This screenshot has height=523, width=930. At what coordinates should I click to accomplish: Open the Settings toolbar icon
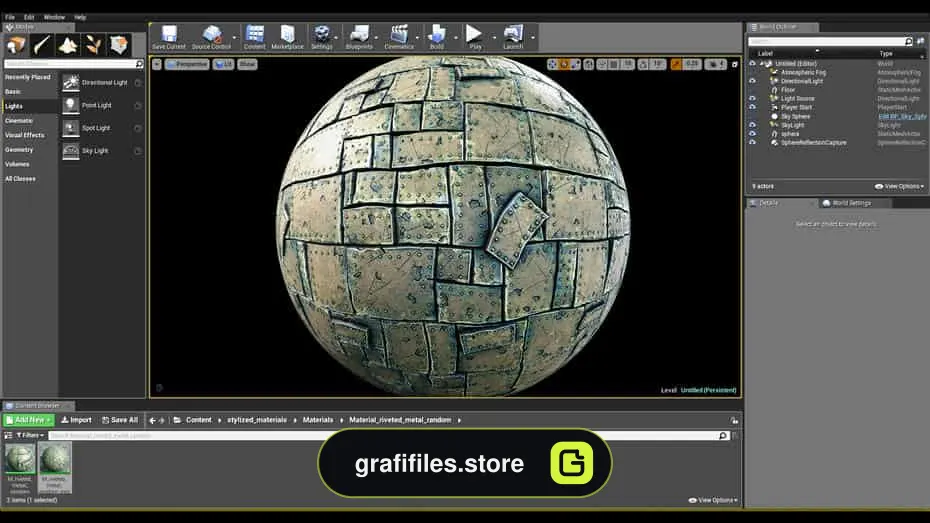pyautogui.click(x=321, y=37)
